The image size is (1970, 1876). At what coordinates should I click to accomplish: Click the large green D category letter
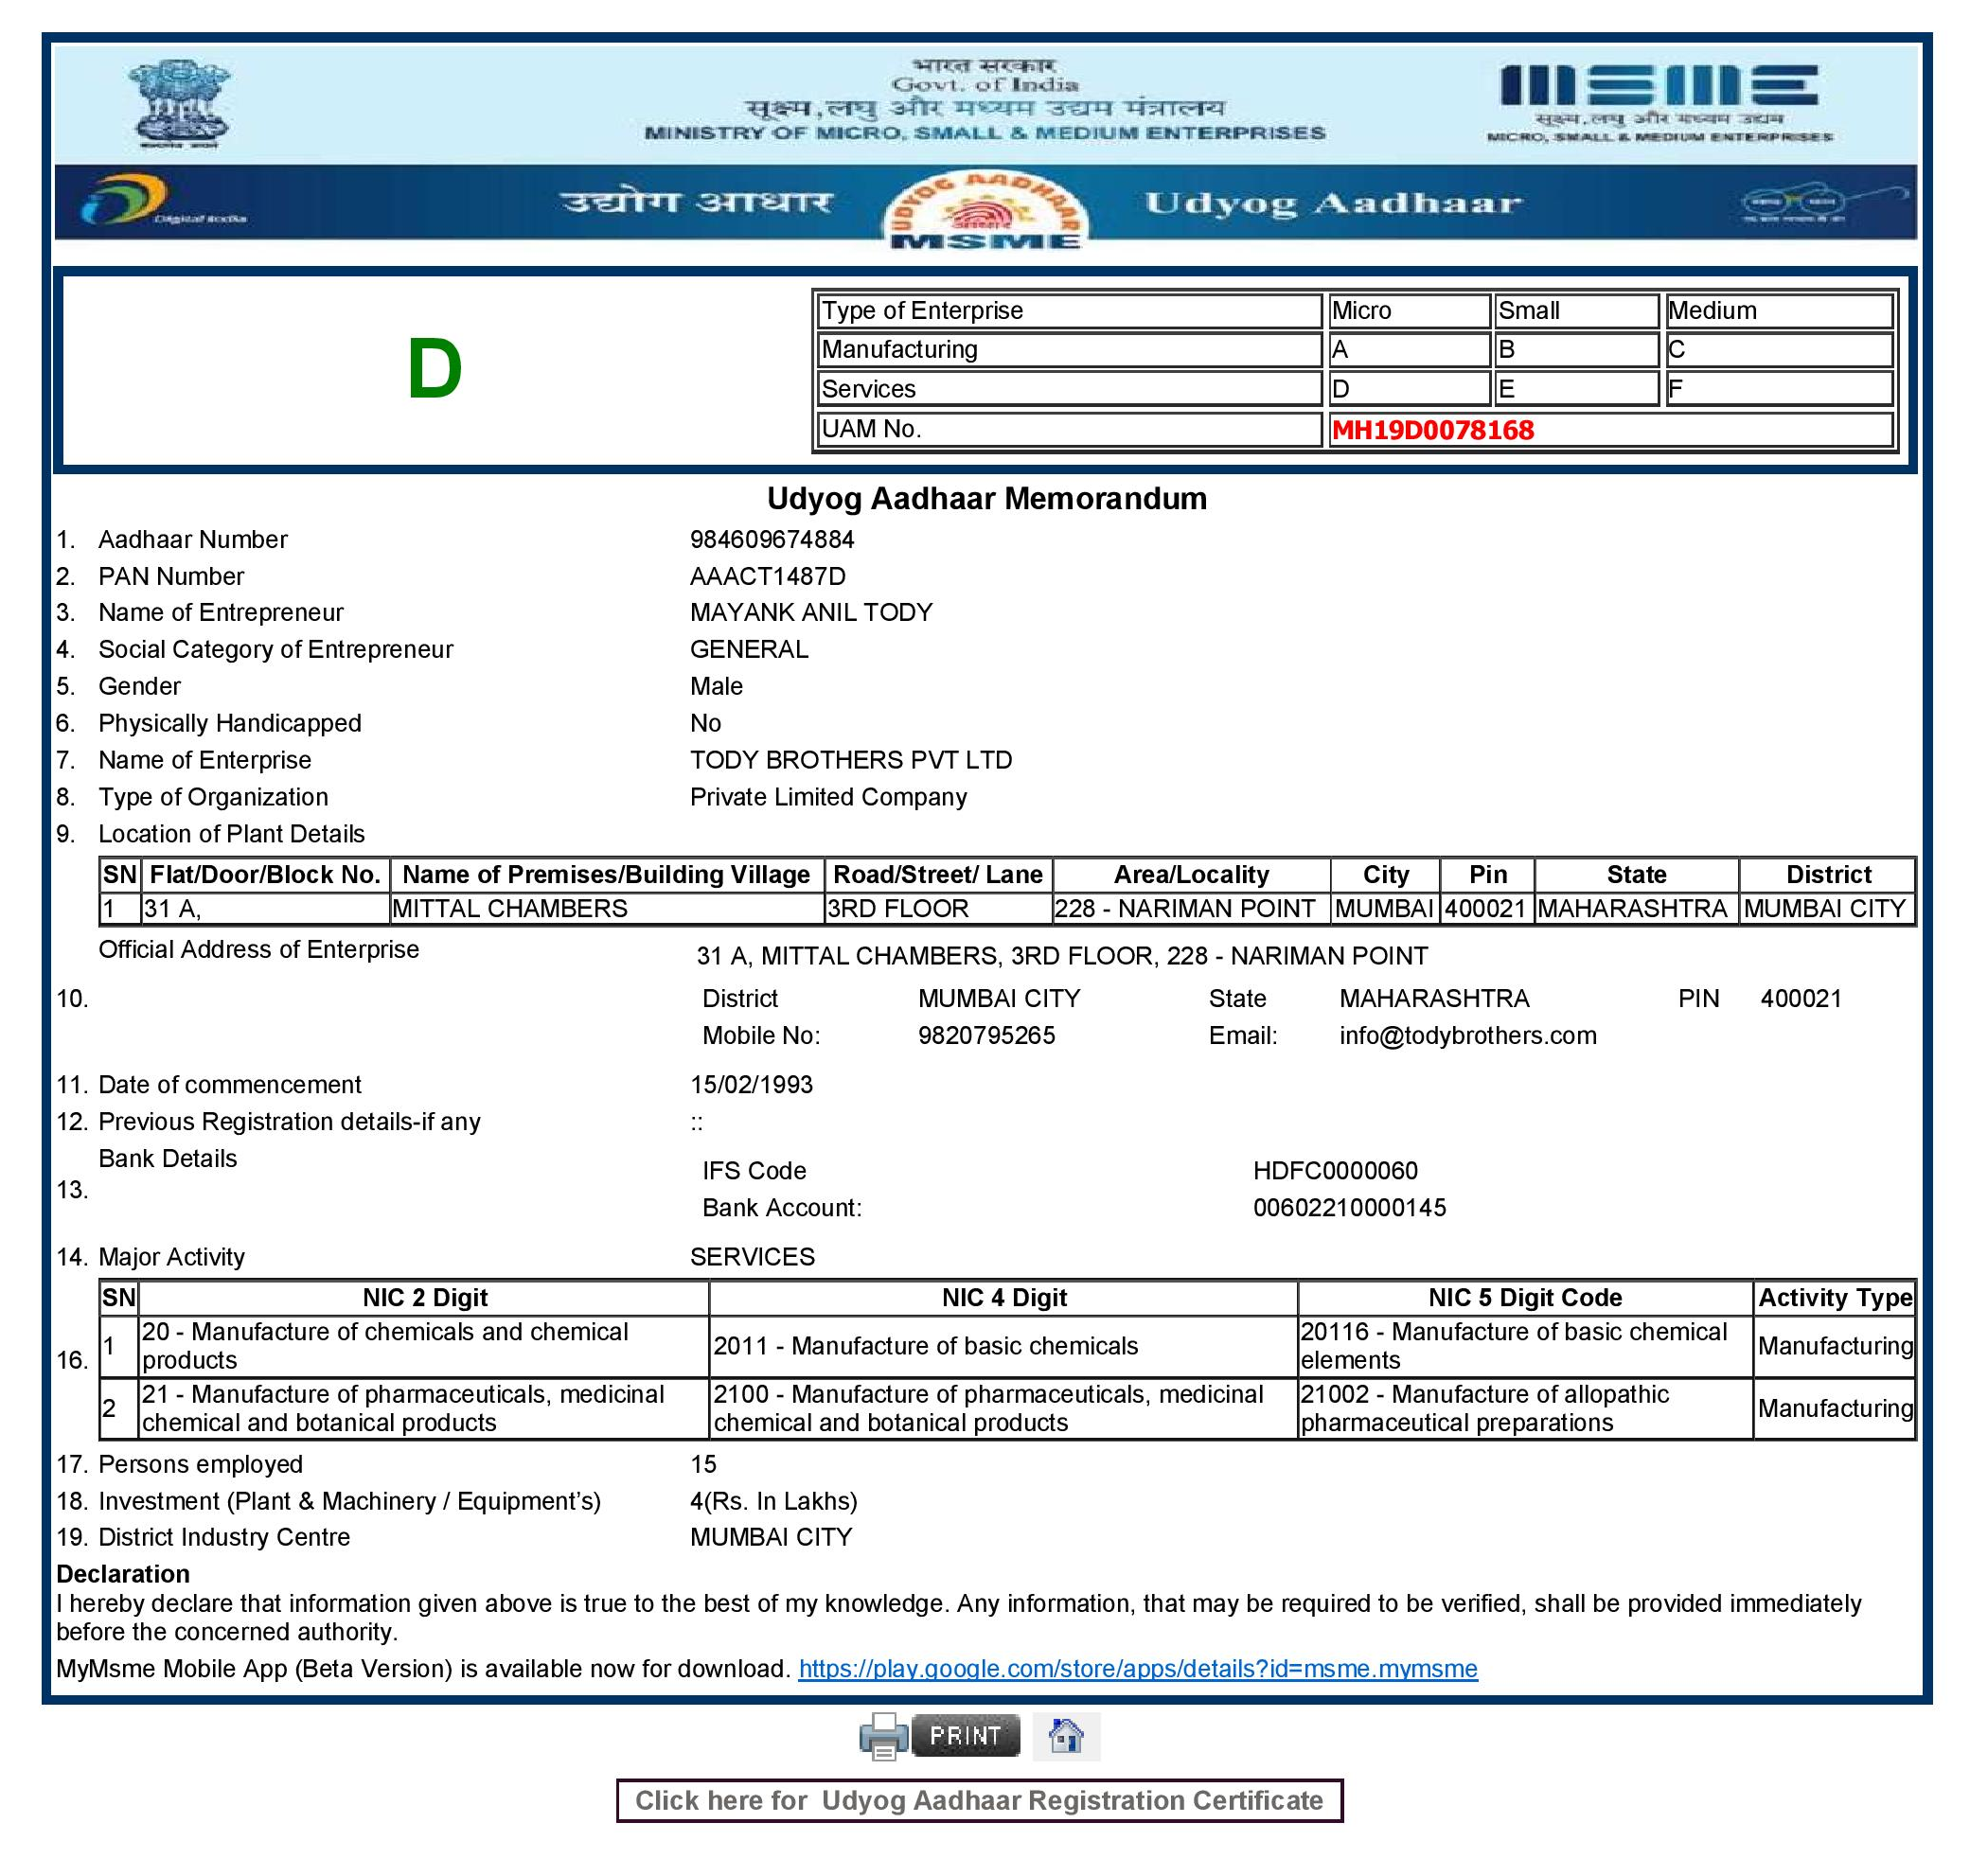tap(434, 369)
